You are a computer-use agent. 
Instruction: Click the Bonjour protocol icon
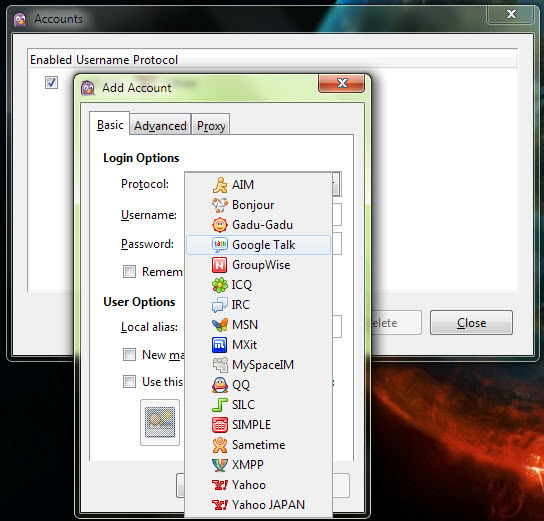pos(220,205)
